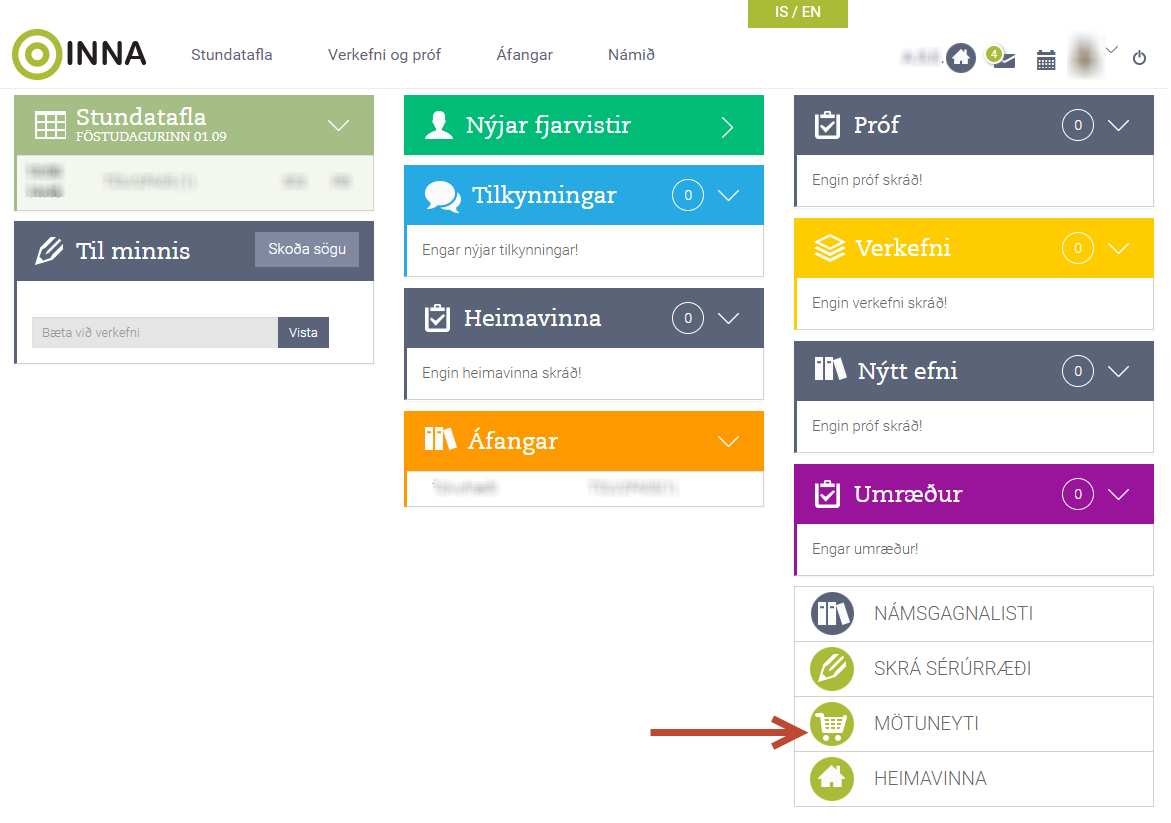Collapse the Stundatafla panel chevron
This screenshot has height=823, width=1171.
[x=338, y=125]
